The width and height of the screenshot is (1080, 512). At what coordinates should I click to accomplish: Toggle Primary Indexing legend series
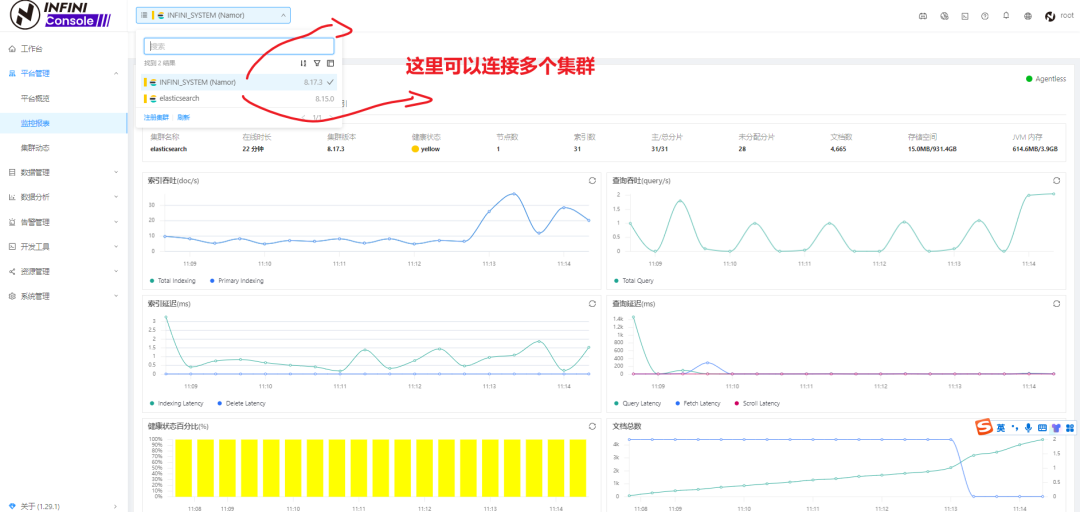(x=236, y=280)
